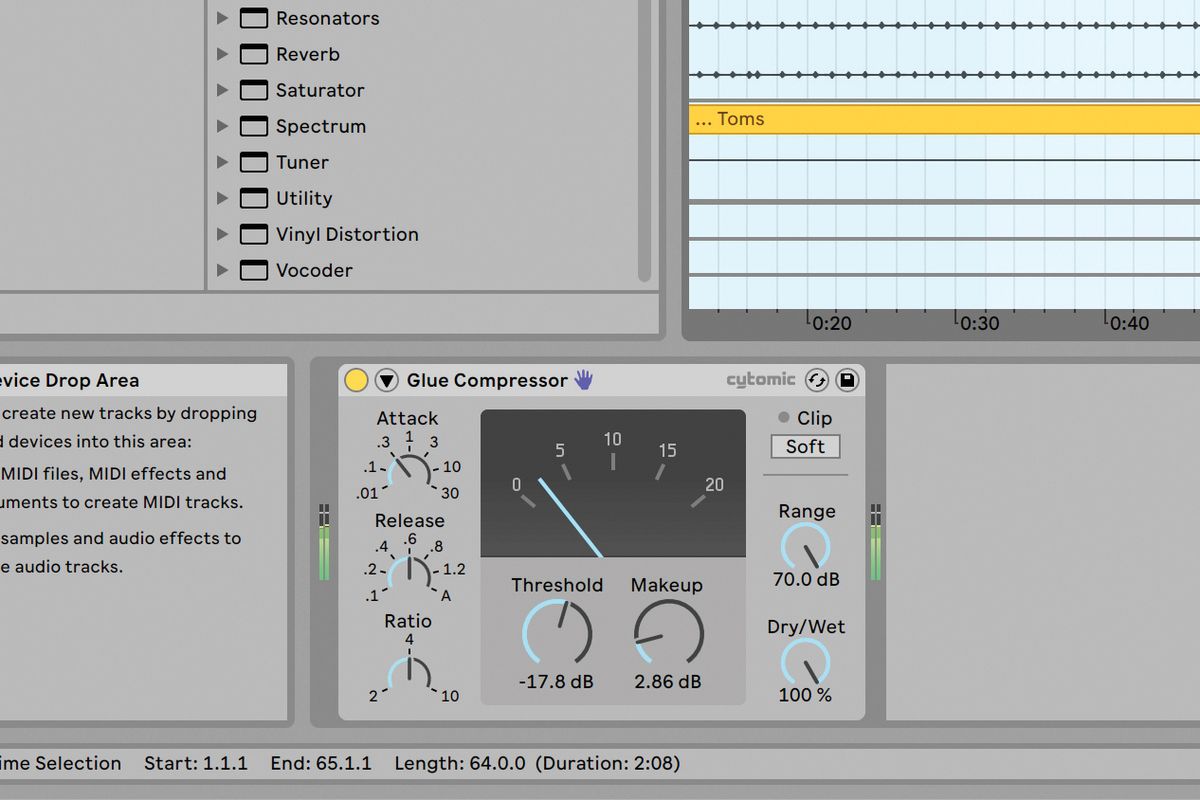Click the Saturator folder icon
1200x800 pixels.
tap(252, 90)
